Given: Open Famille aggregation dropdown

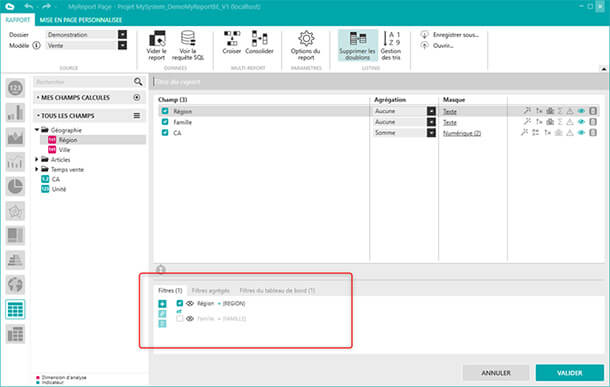Looking at the screenshot, I should pos(431,122).
